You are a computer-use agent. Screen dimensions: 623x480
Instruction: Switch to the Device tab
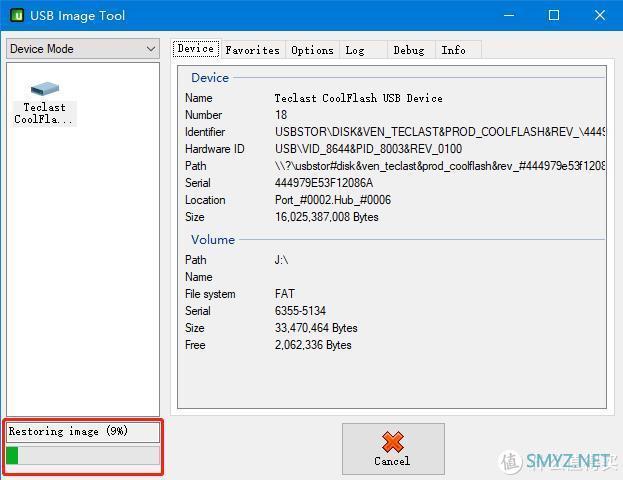click(195, 49)
